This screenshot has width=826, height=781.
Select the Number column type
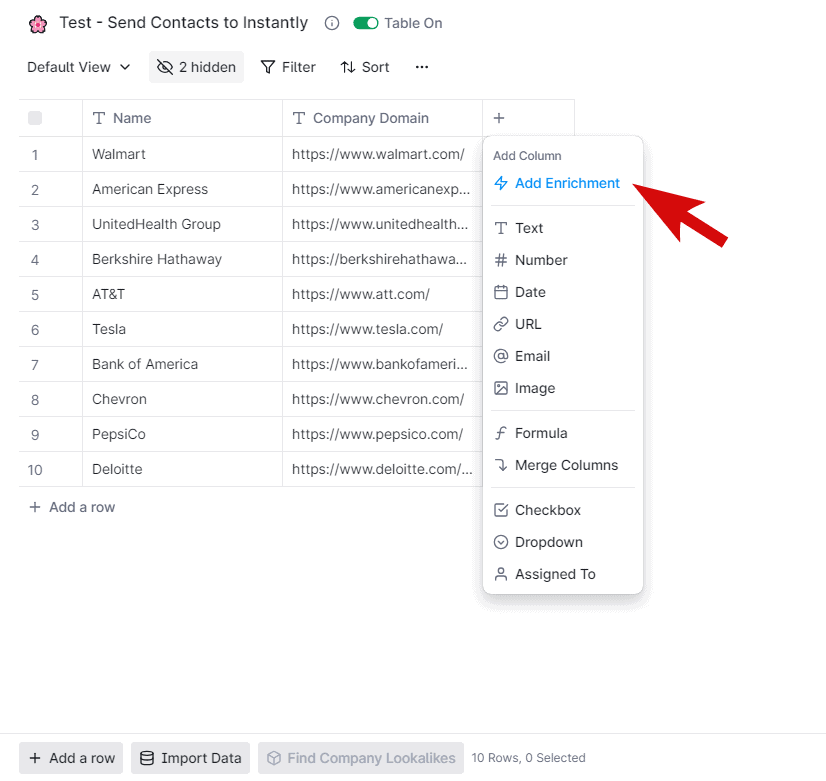(x=563, y=260)
